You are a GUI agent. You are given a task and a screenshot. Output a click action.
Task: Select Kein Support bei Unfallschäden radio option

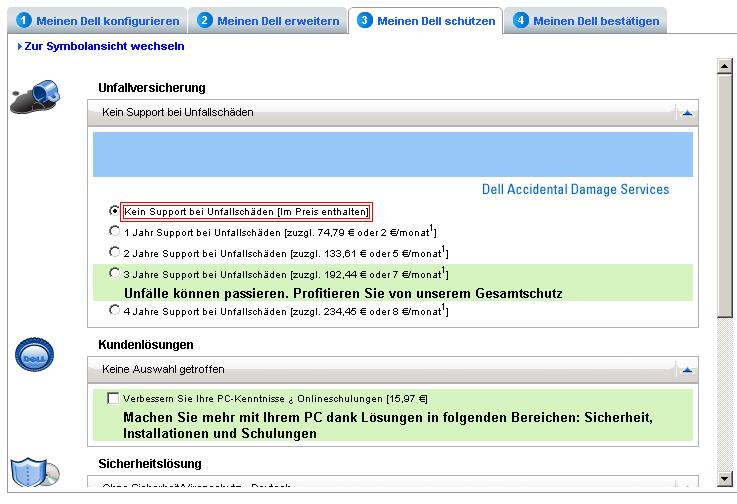point(114,211)
